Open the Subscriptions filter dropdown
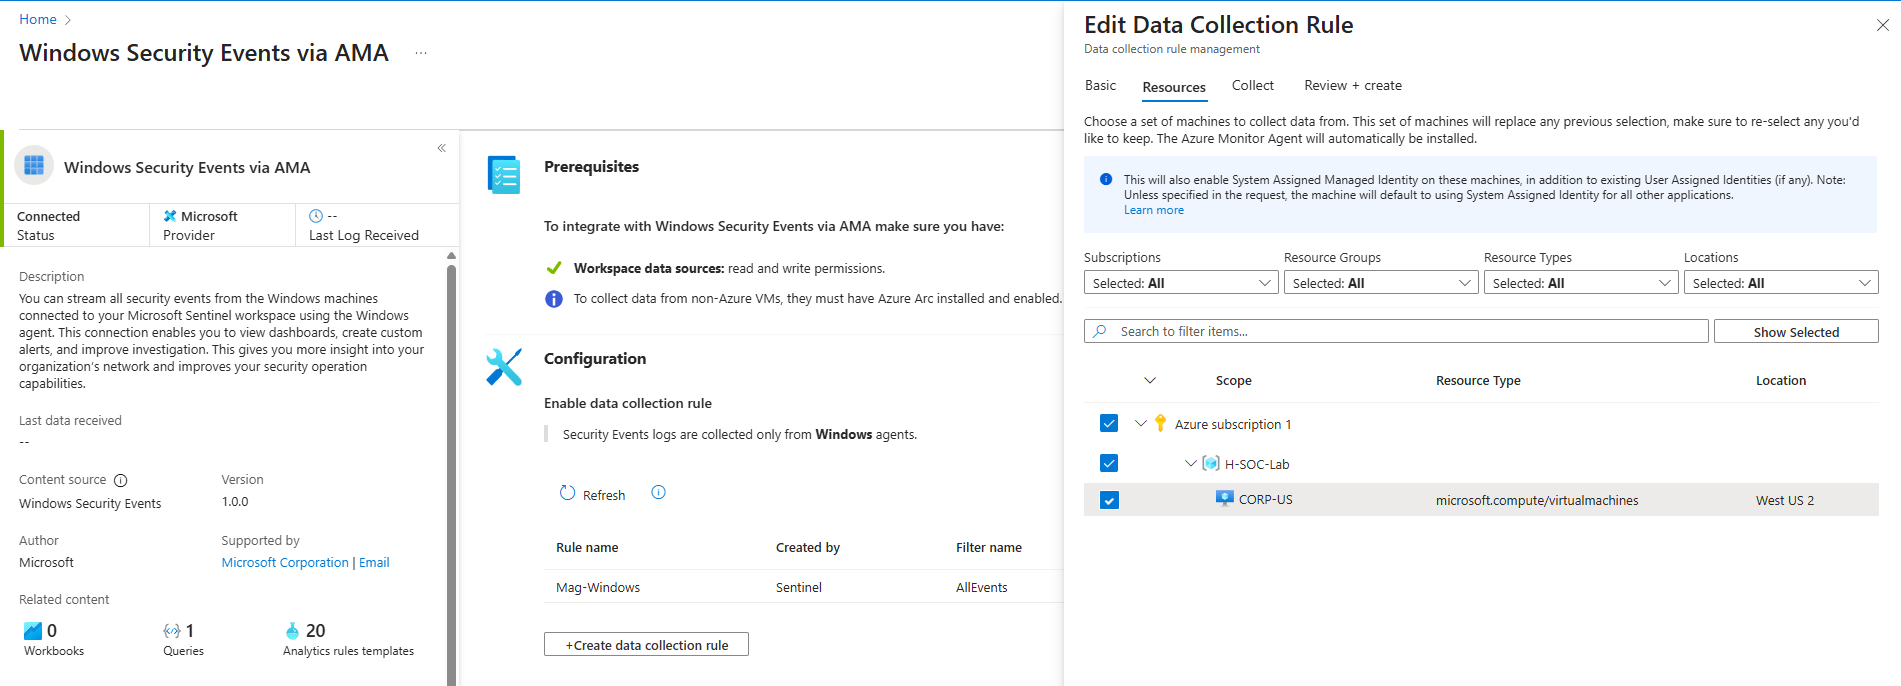Image resolution: width=1901 pixels, height=686 pixels. click(x=1180, y=283)
